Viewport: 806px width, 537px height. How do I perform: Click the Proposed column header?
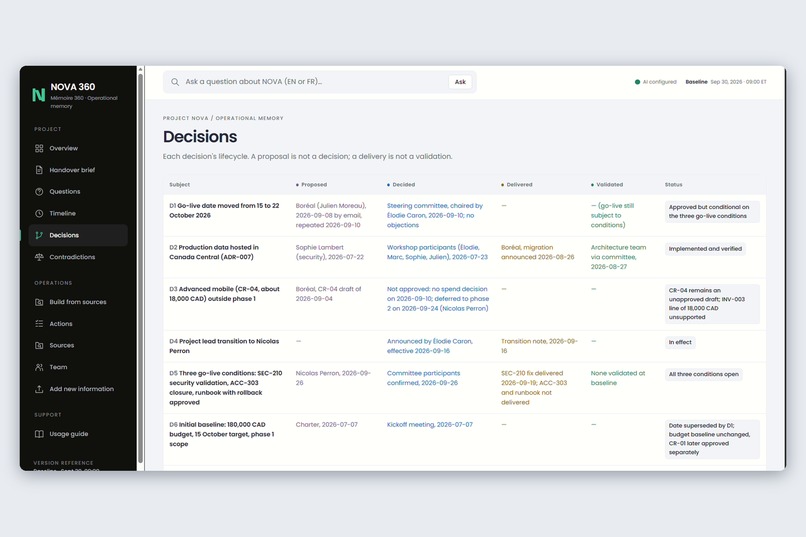(312, 184)
